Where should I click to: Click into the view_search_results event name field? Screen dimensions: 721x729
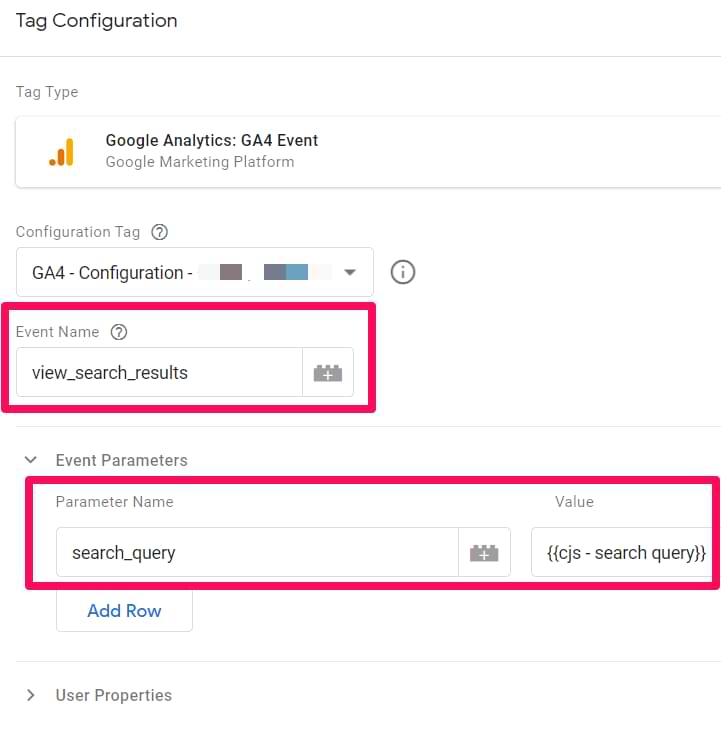click(160, 373)
